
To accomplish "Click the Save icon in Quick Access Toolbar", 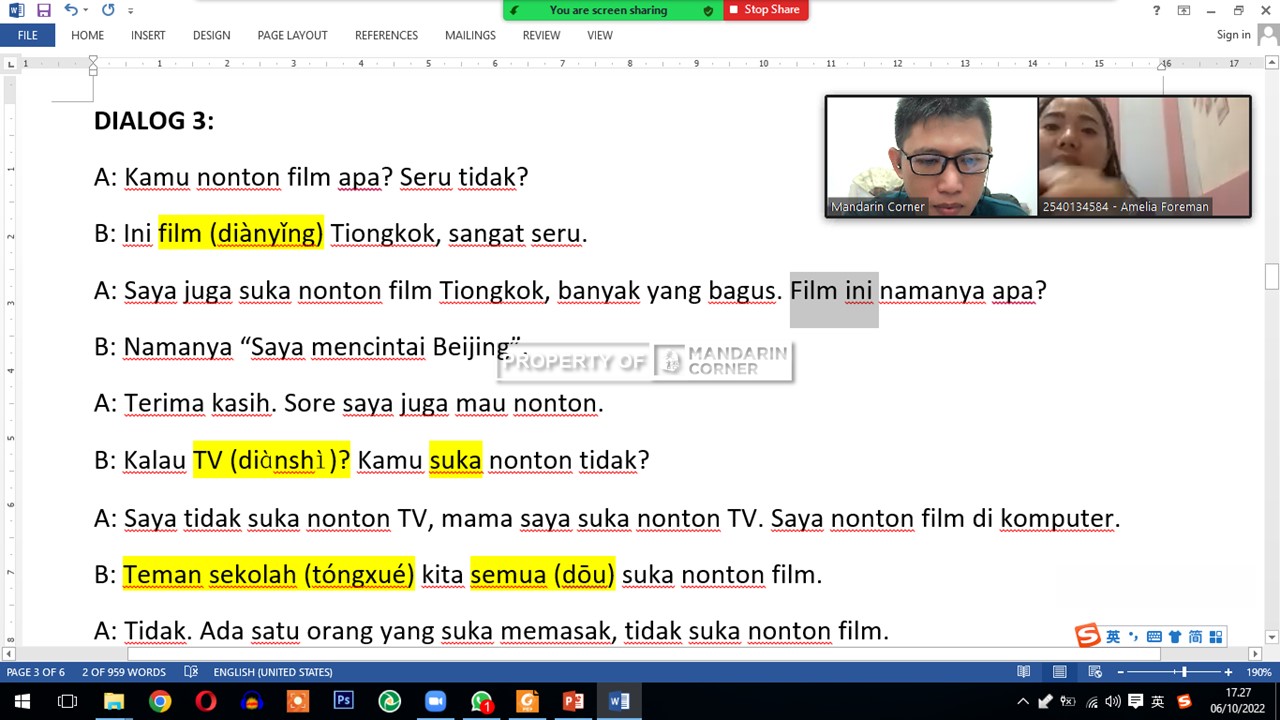I will pyautogui.click(x=43, y=10).
